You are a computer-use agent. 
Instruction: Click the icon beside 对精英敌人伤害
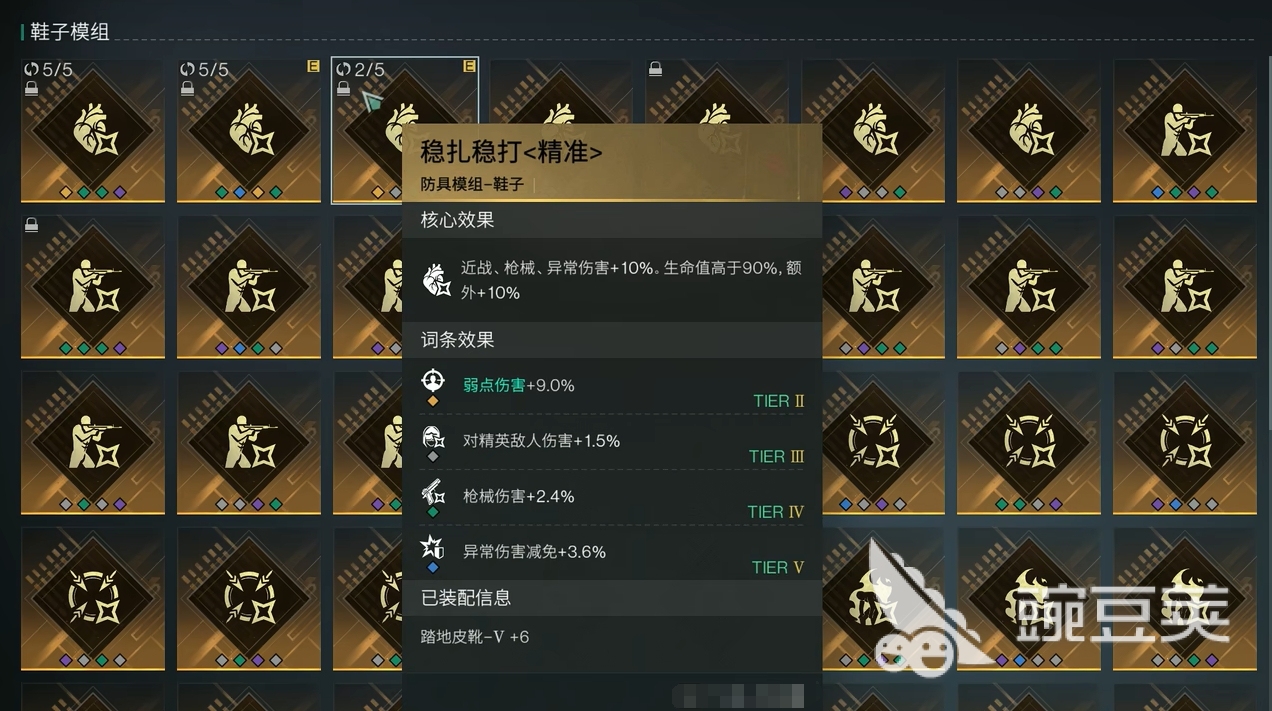[433, 436]
